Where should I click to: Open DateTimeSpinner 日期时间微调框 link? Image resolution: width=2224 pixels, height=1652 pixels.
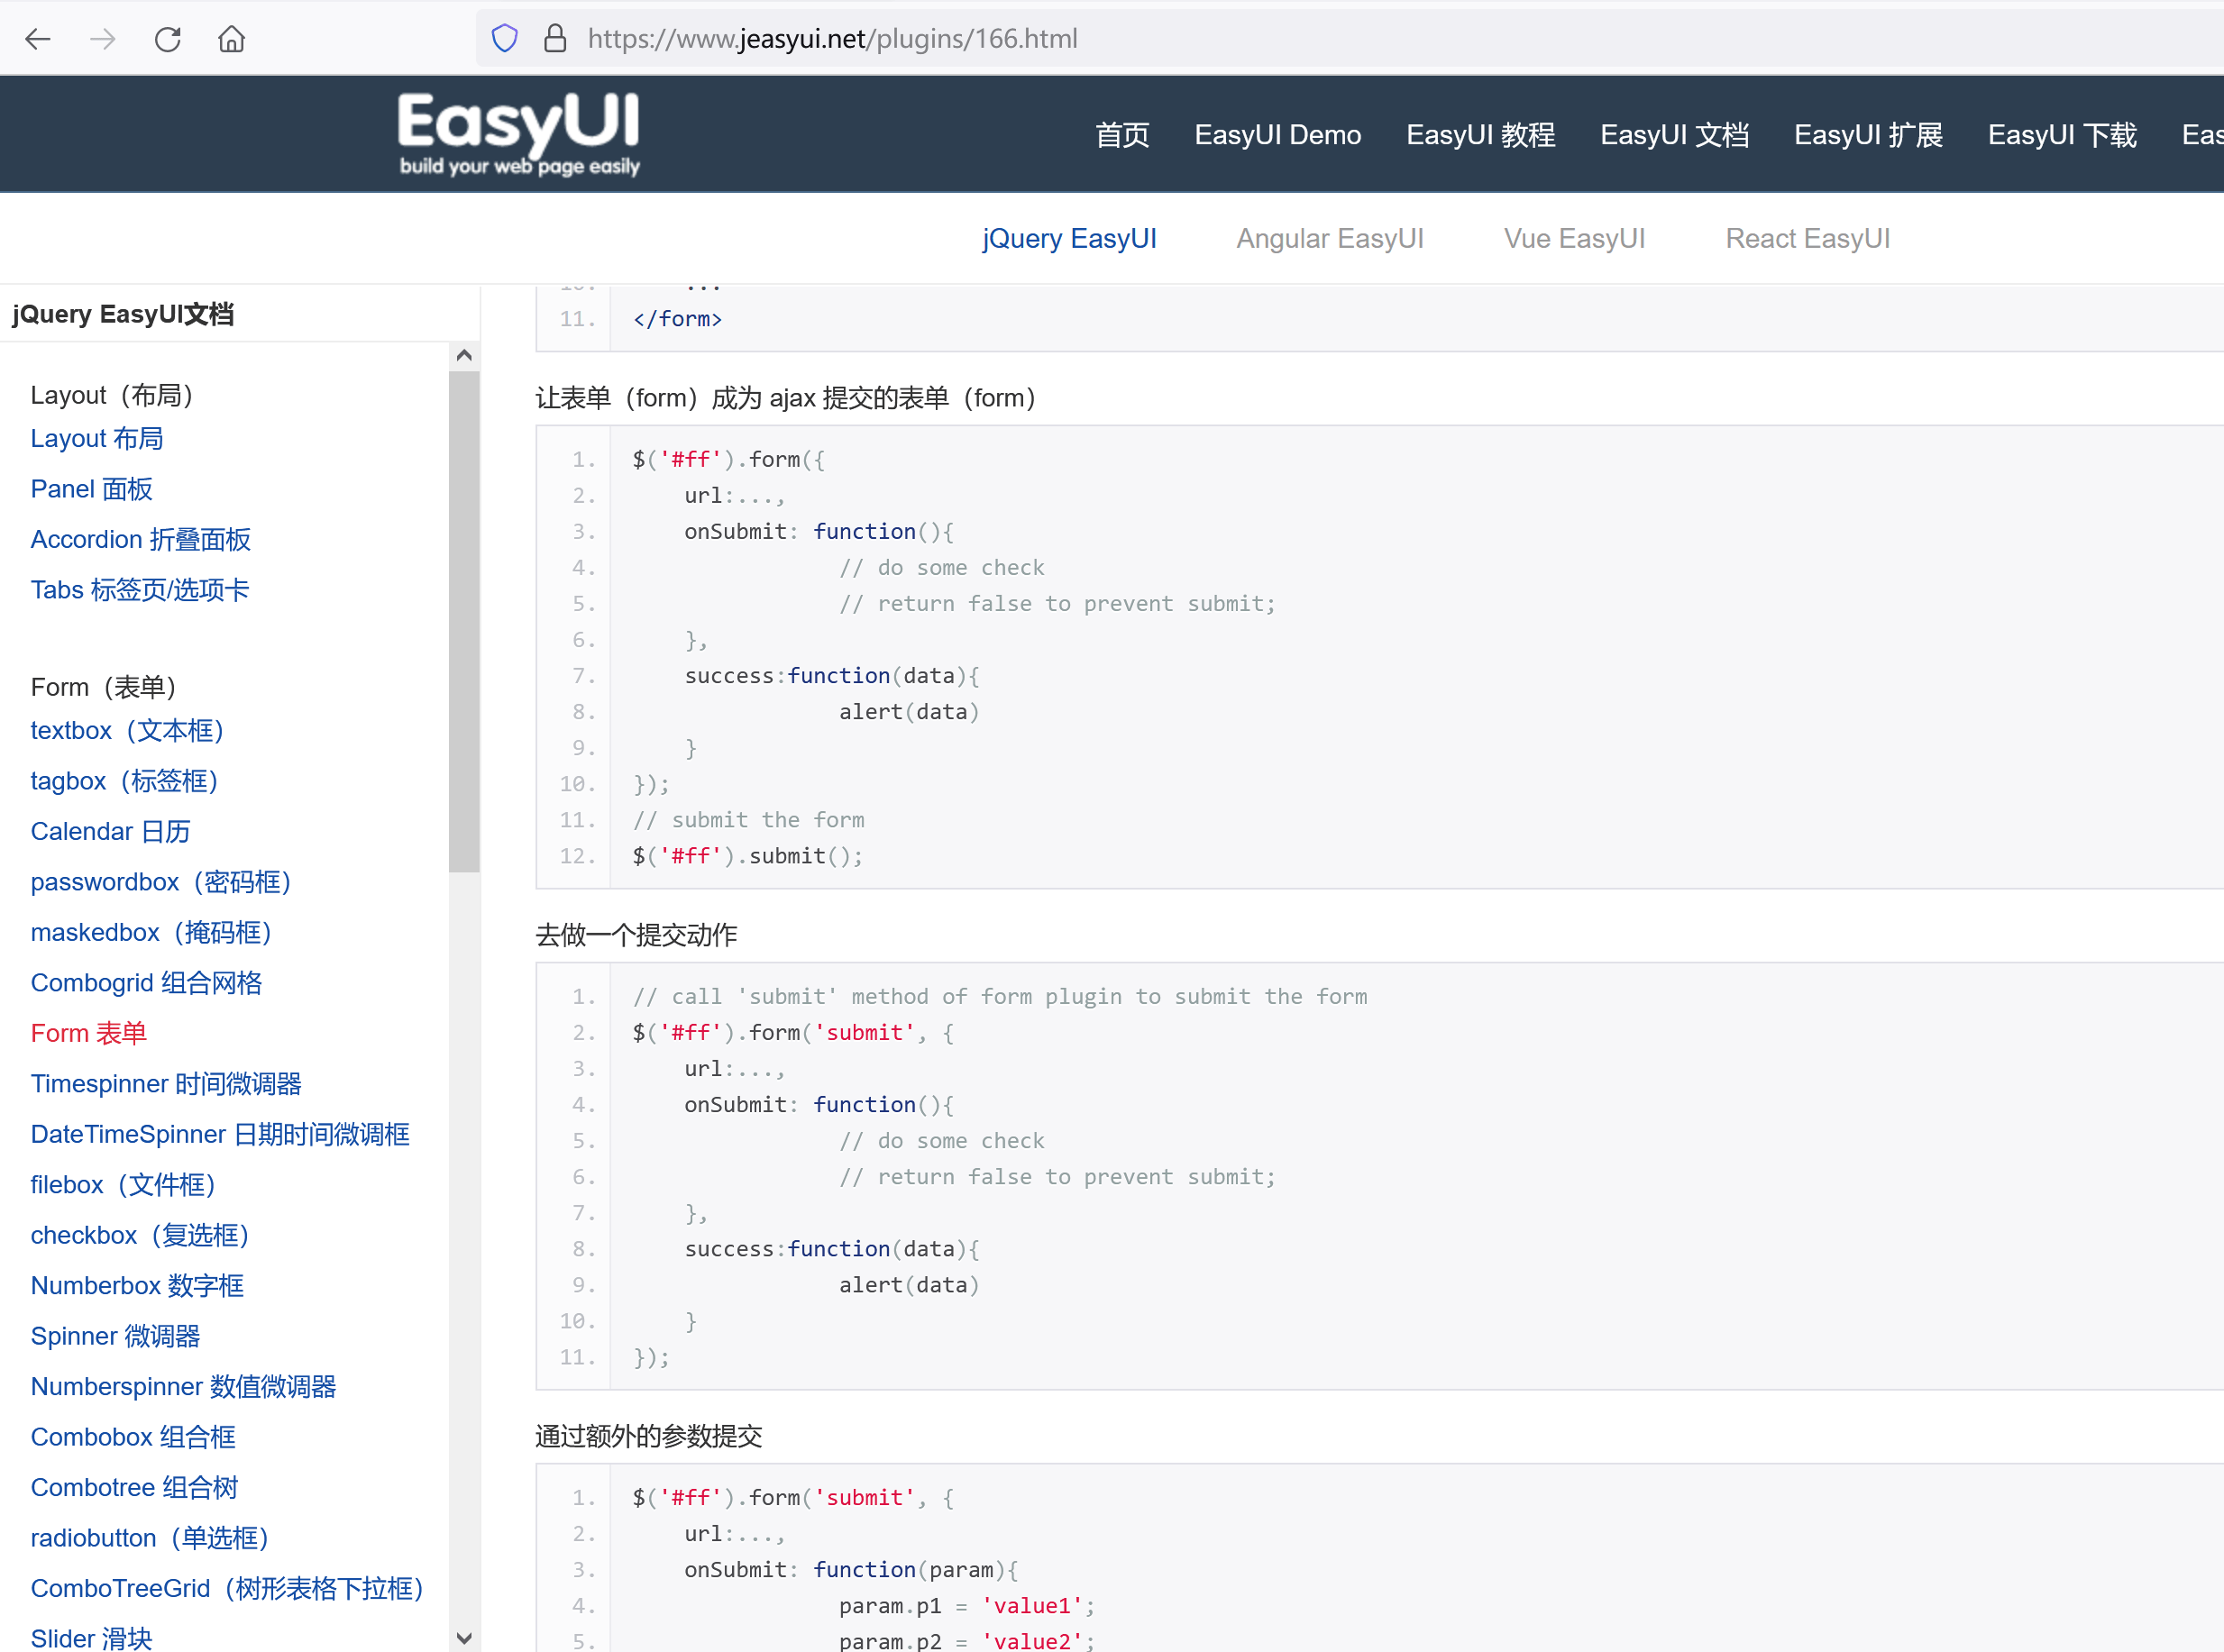221,1134
